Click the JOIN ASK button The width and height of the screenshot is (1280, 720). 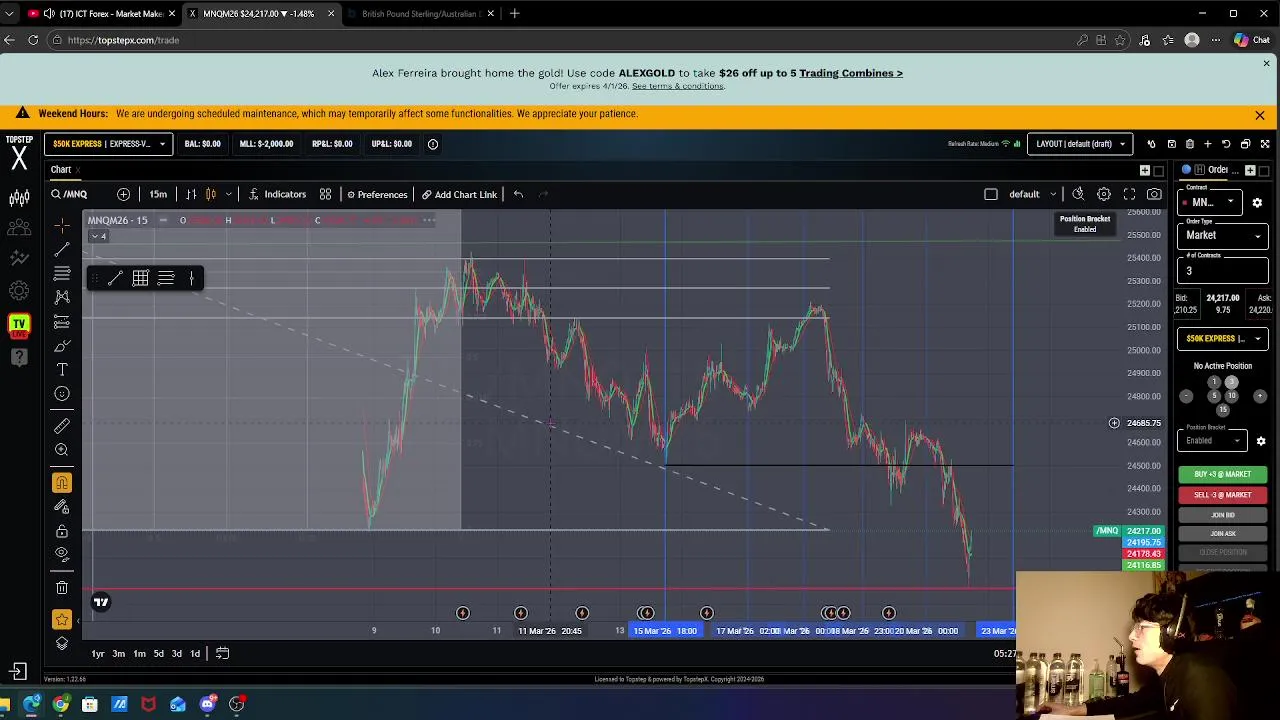click(1222, 534)
